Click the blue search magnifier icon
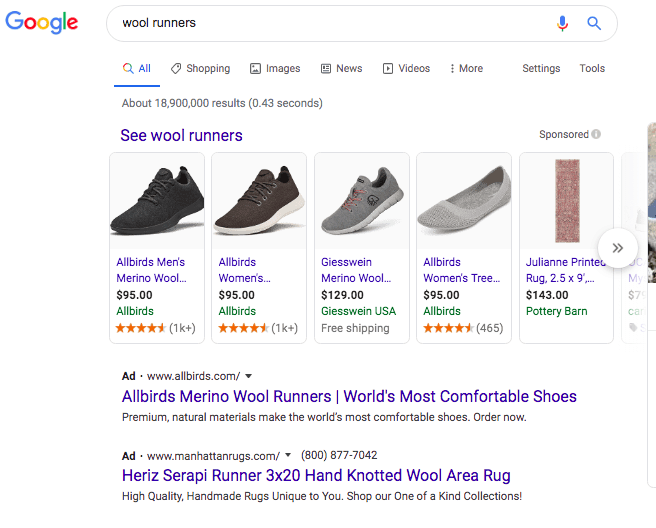The width and height of the screenshot is (656, 528). pyautogui.click(x=594, y=23)
